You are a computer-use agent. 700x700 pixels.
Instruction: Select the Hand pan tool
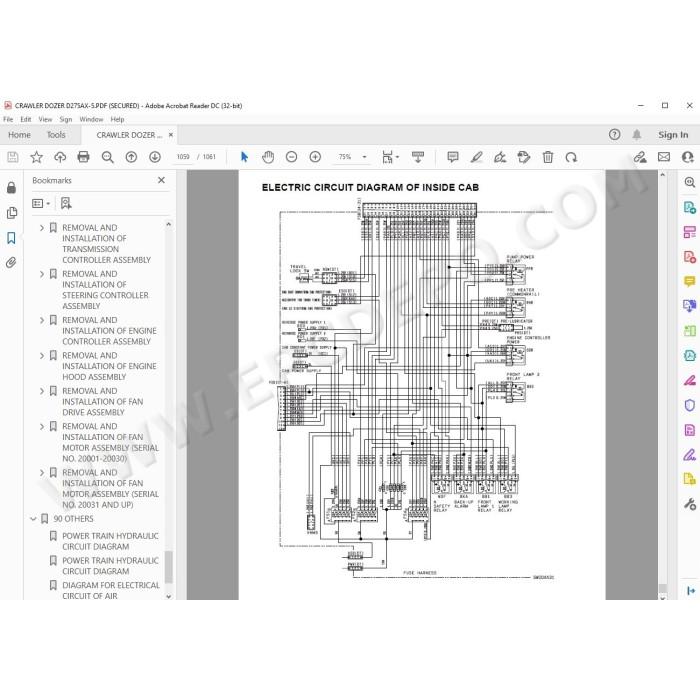click(268, 157)
